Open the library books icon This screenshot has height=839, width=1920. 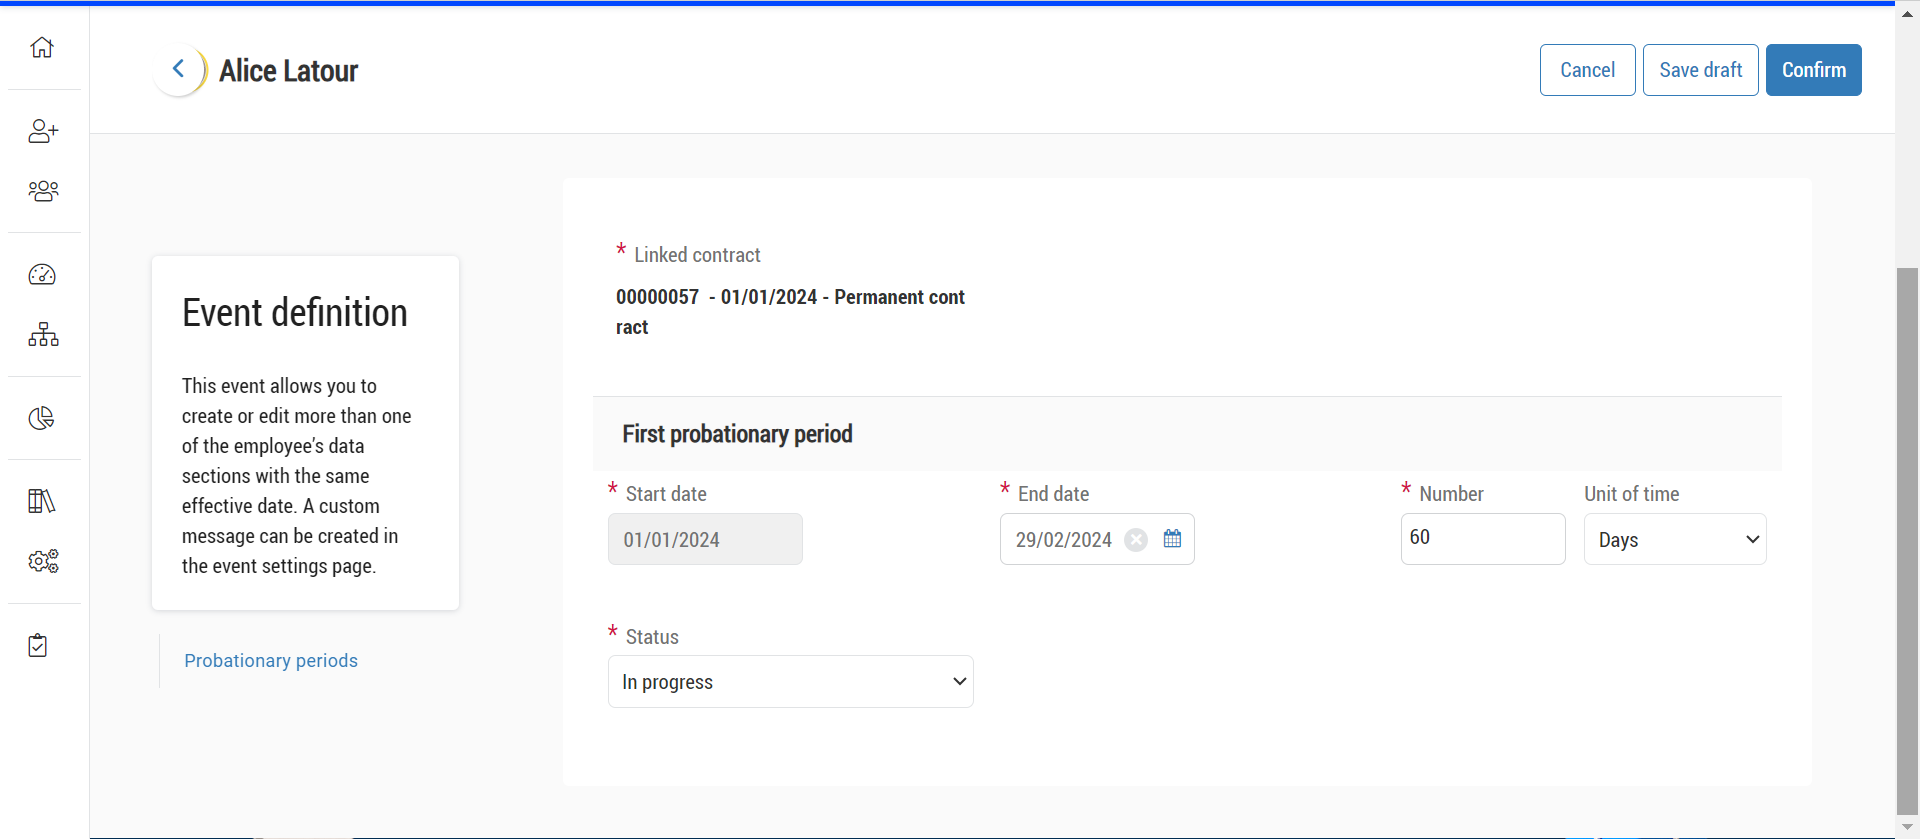click(42, 501)
